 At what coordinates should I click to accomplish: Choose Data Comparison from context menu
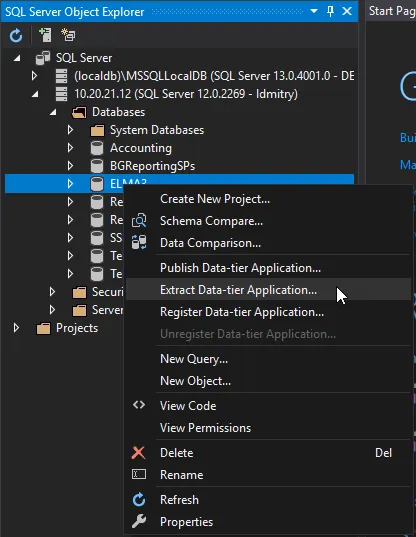pyautogui.click(x=268, y=243)
